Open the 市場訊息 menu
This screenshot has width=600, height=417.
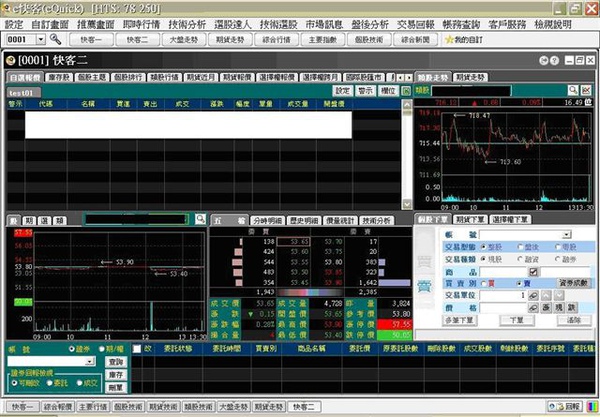(x=324, y=24)
